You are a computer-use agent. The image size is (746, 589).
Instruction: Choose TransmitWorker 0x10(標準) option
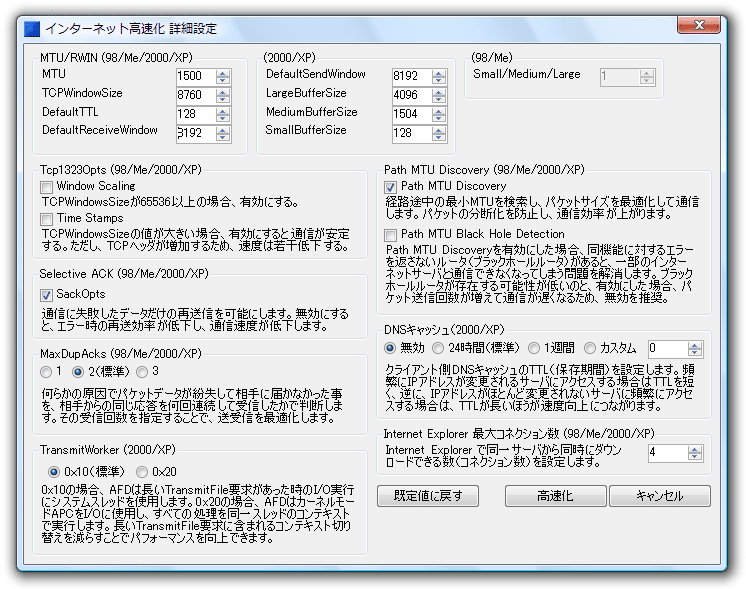54,472
